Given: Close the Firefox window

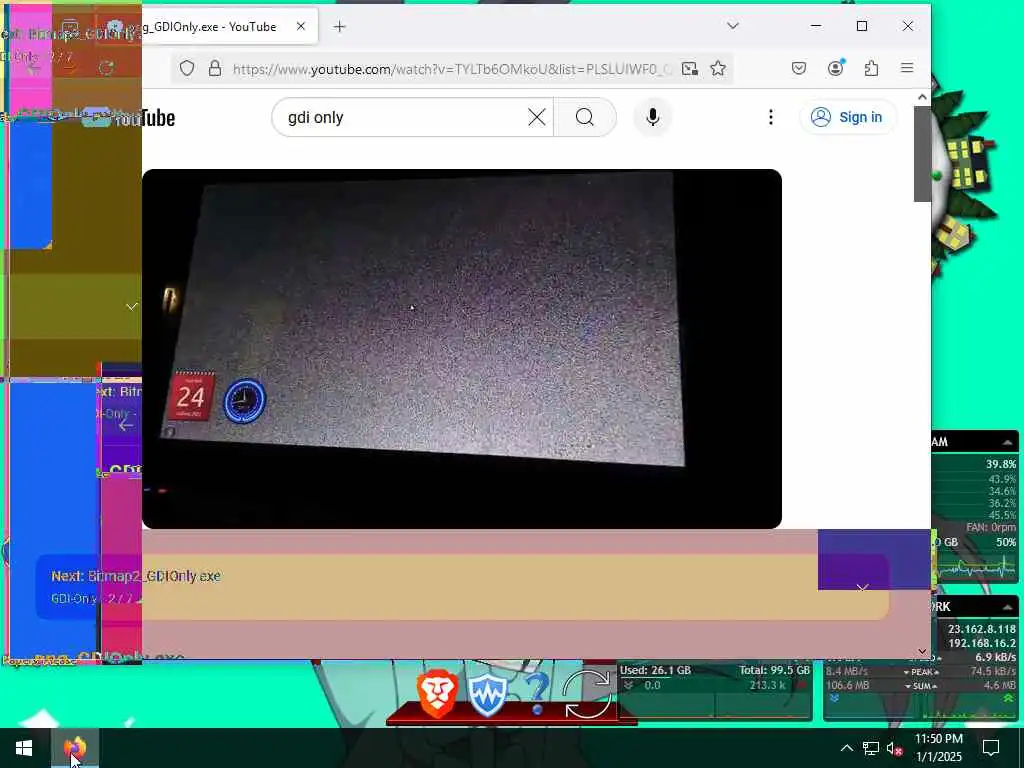Looking at the screenshot, I should [908, 26].
